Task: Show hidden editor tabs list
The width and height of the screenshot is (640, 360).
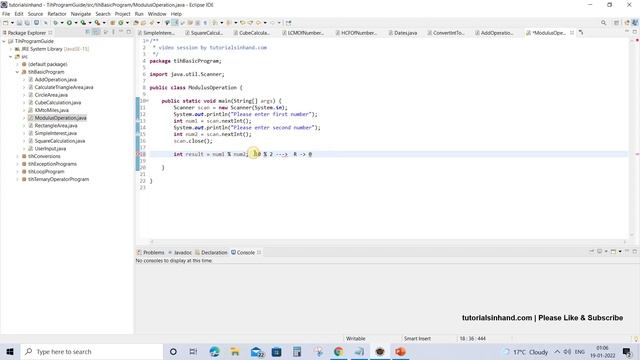Action: point(581,33)
